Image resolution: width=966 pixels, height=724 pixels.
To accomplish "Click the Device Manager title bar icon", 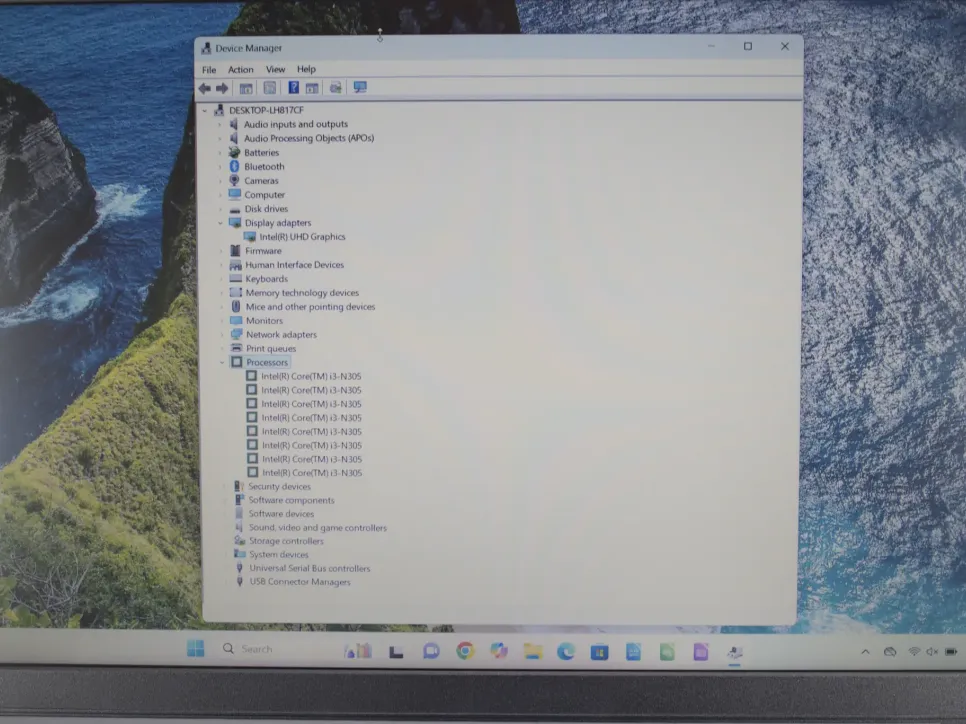I will (x=206, y=48).
